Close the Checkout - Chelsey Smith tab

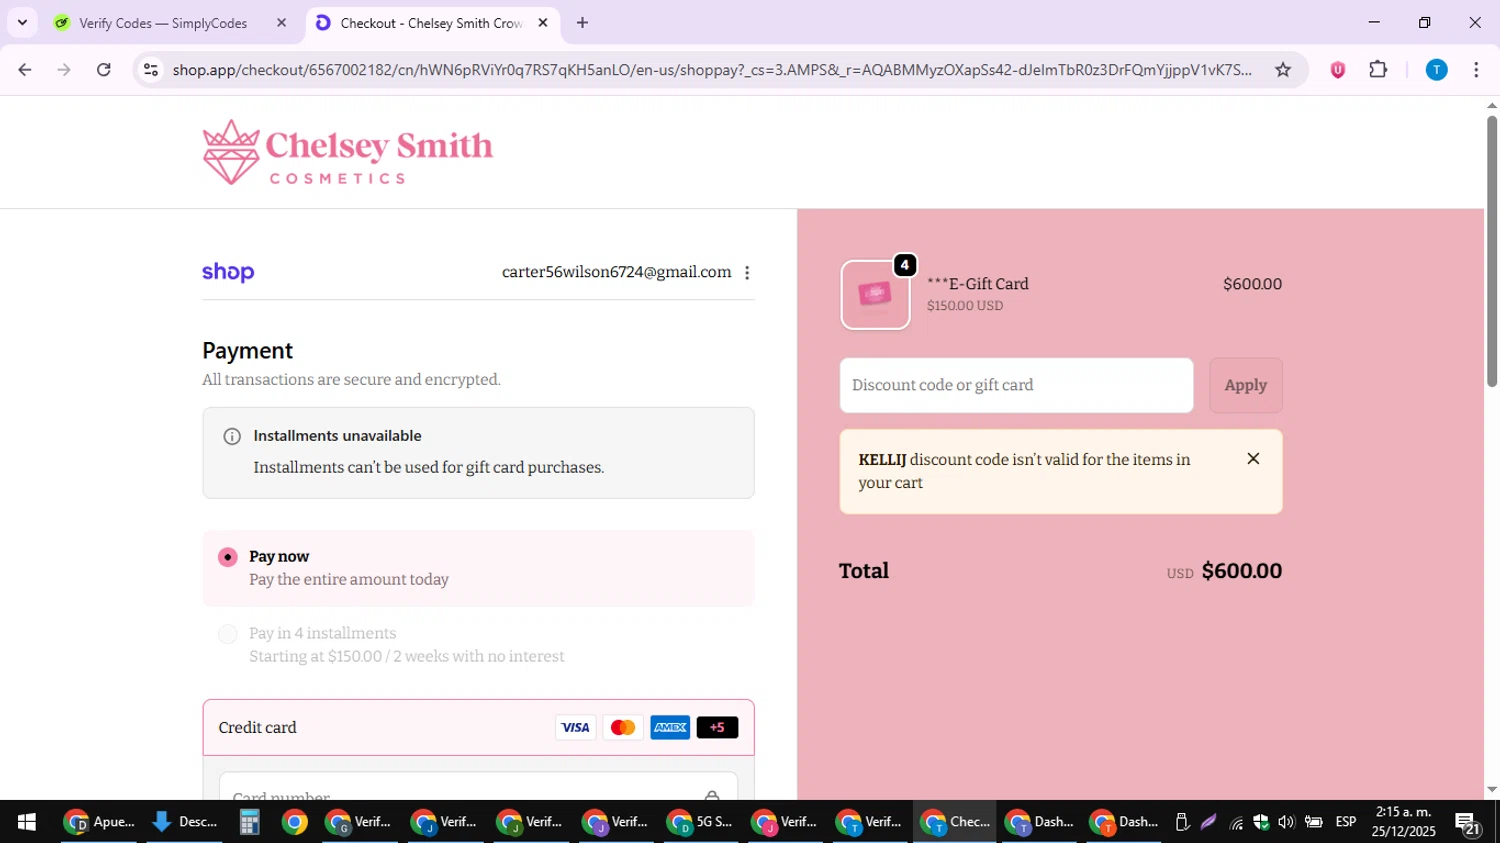pyautogui.click(x=543, y=23)
